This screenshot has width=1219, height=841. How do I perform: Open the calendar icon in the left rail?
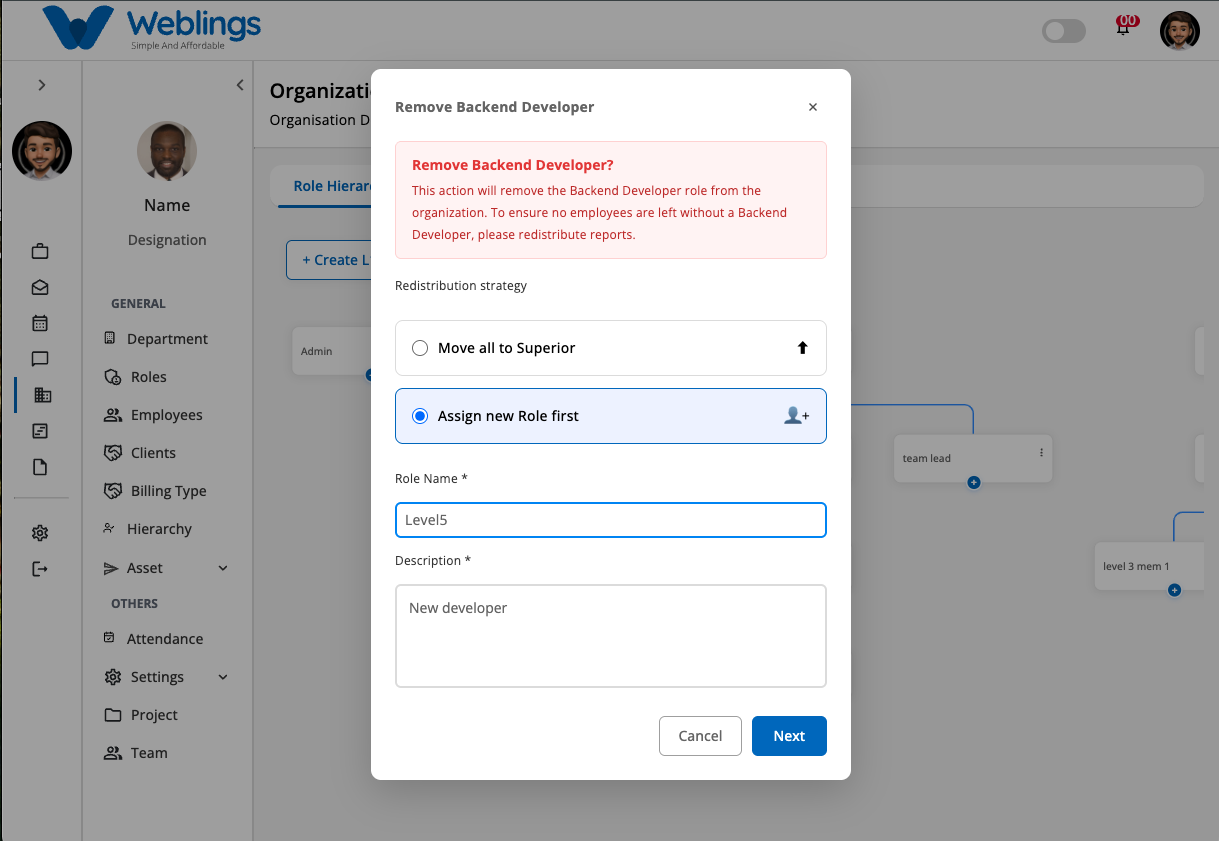click(40, 323)
